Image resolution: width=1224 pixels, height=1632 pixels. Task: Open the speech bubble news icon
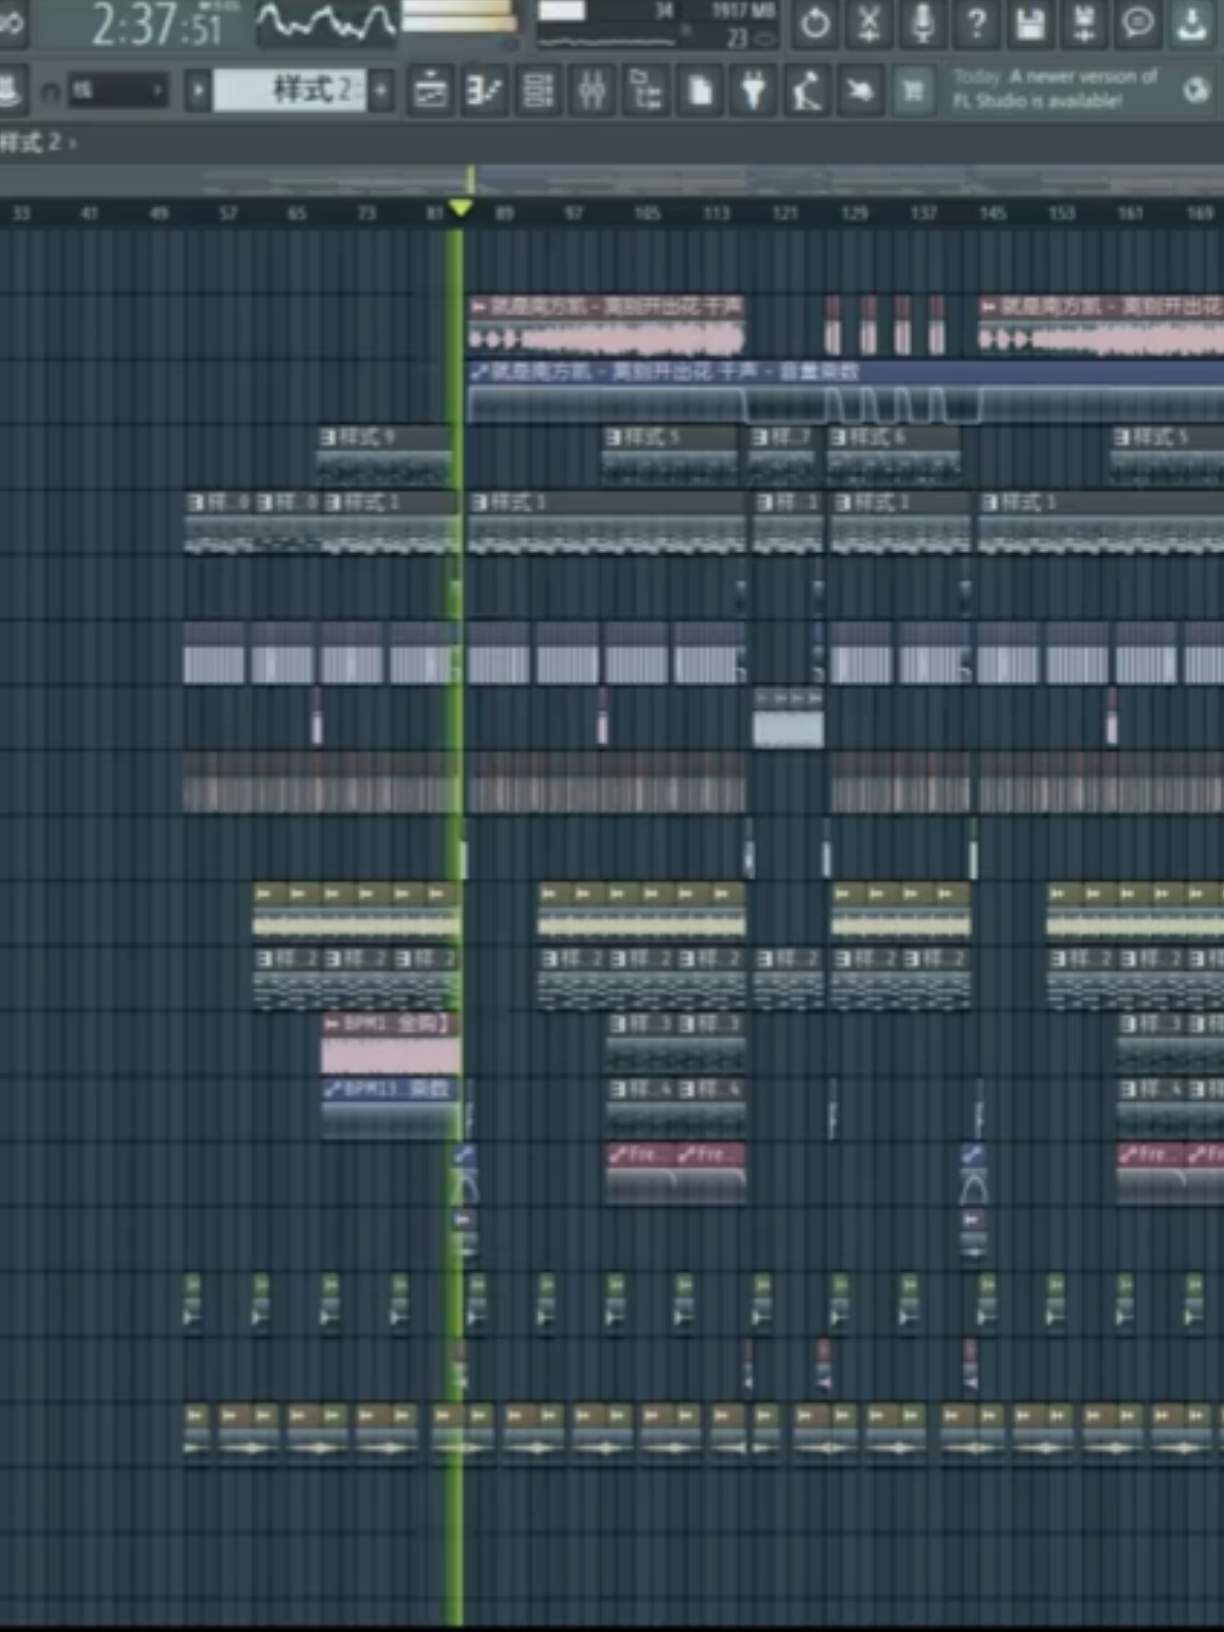[x=1138, y=23]
